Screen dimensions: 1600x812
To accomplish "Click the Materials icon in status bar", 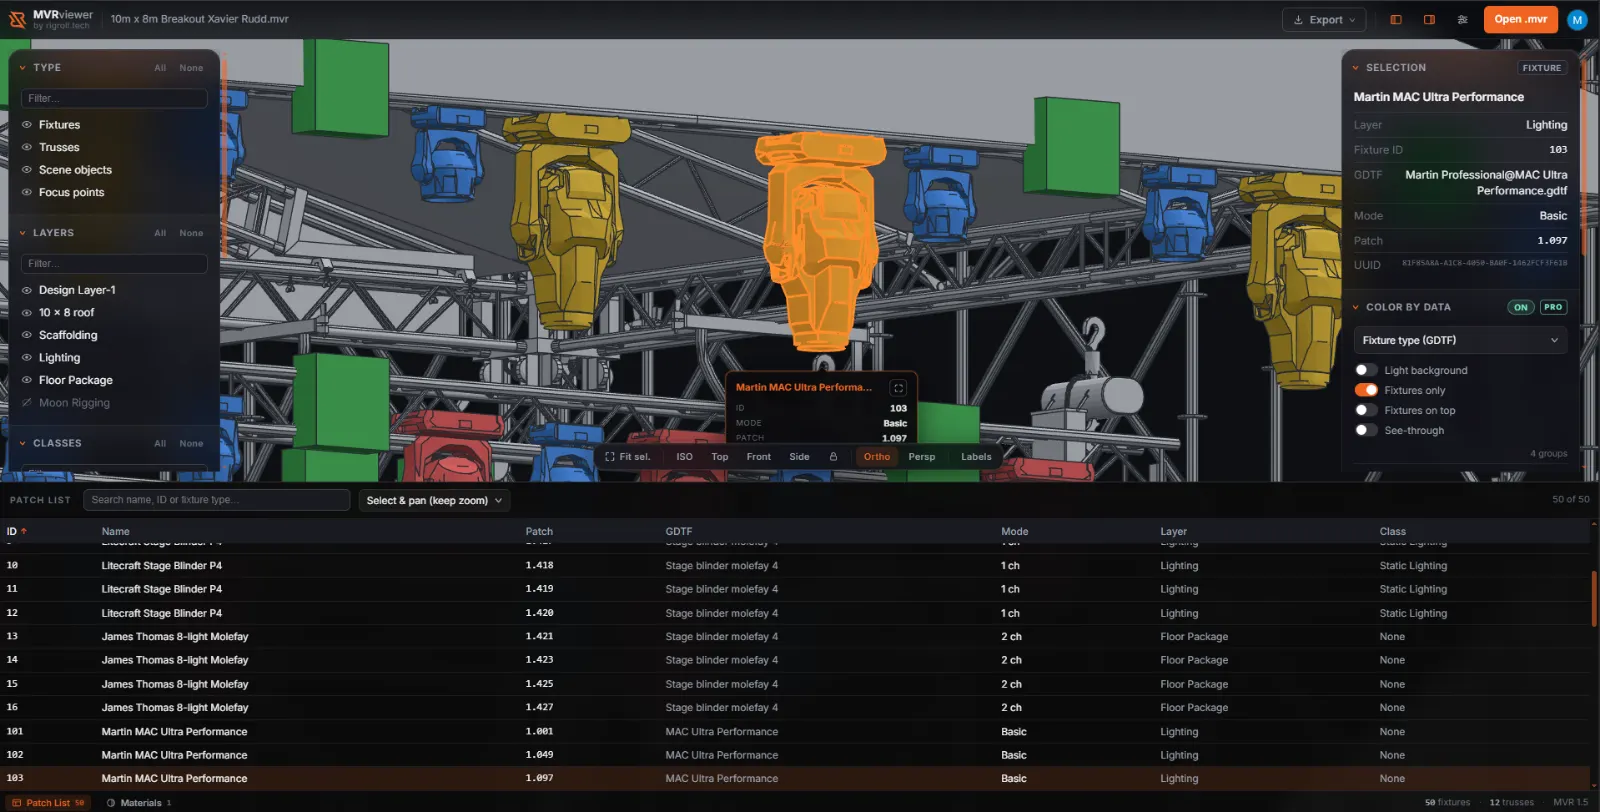I will click(x=111, y=803).
